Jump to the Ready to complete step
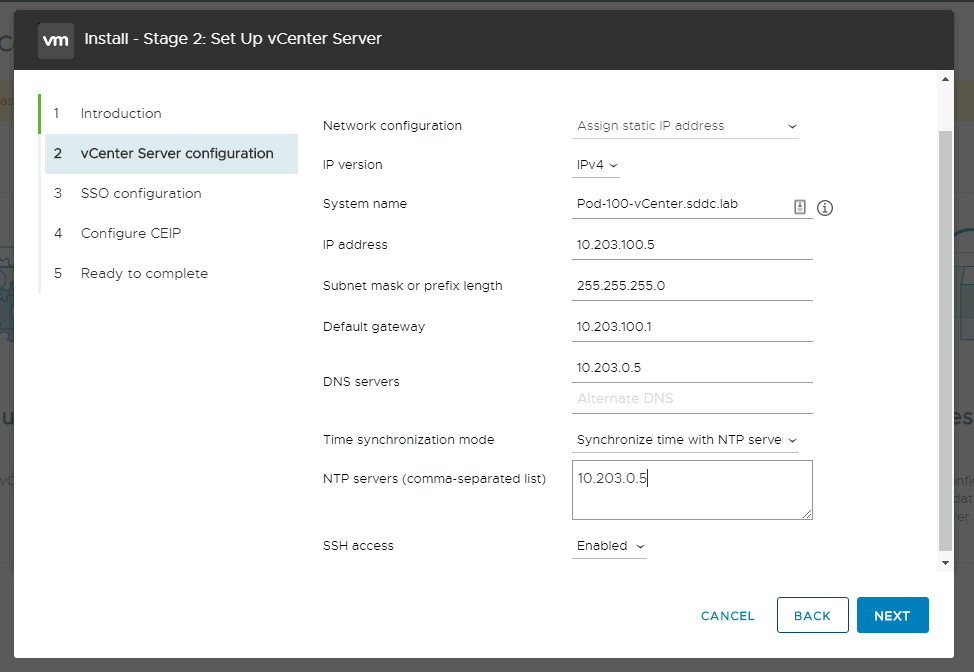This screenshot has height=672, width=974. 144,274
